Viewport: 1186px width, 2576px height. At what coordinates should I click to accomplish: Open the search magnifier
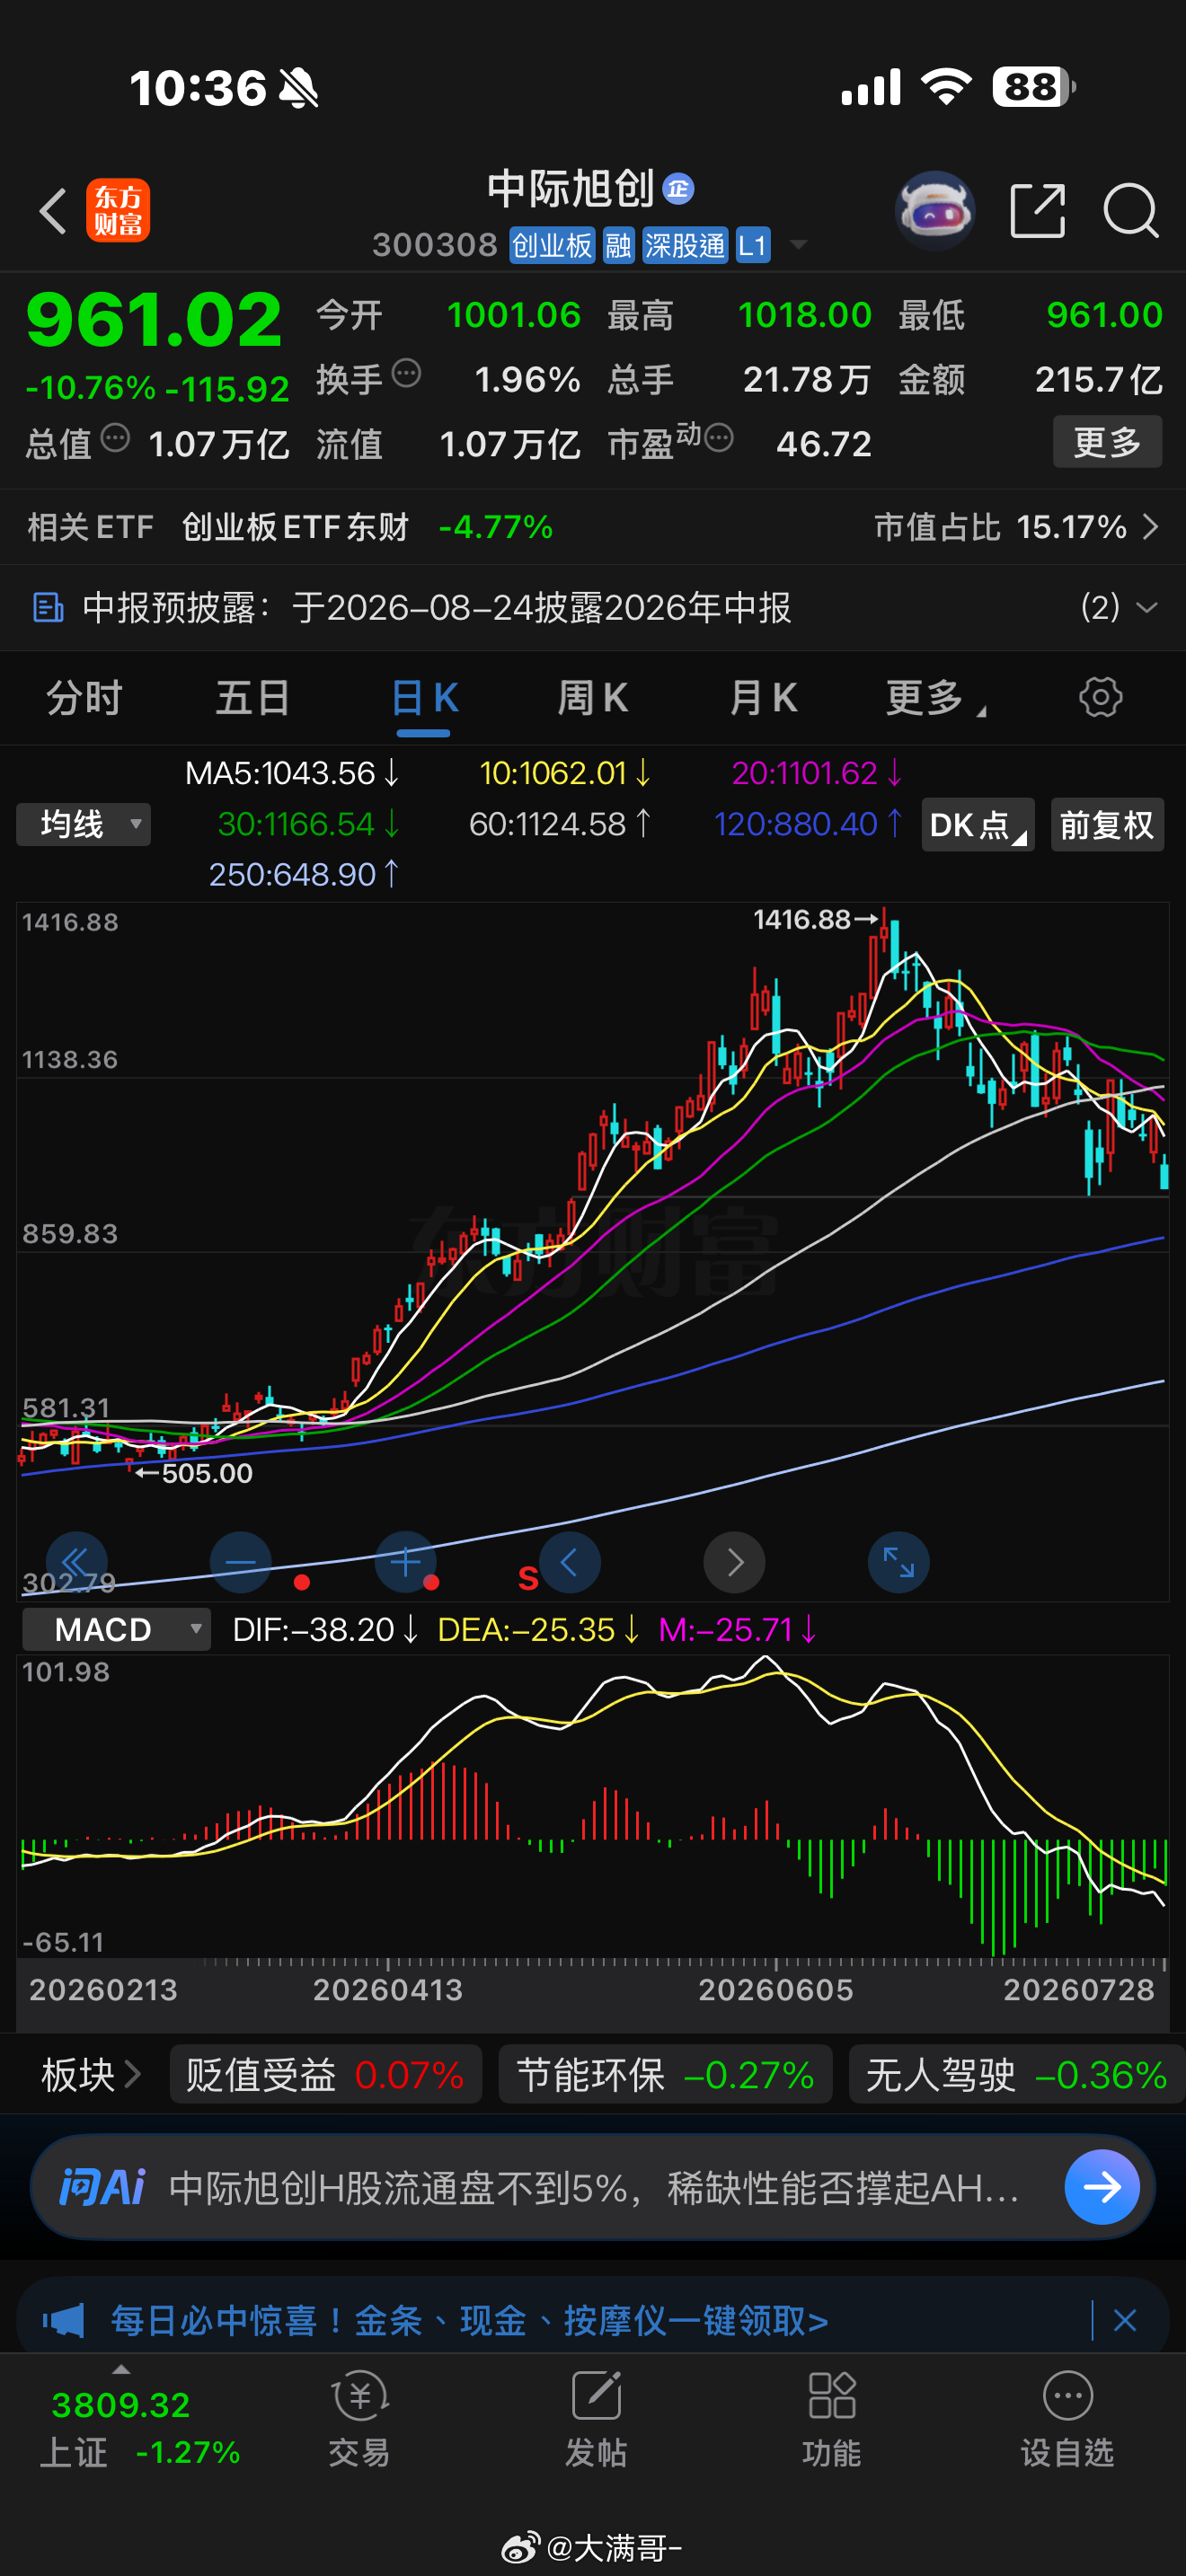pyautogui.click(x=1131, y=210)
